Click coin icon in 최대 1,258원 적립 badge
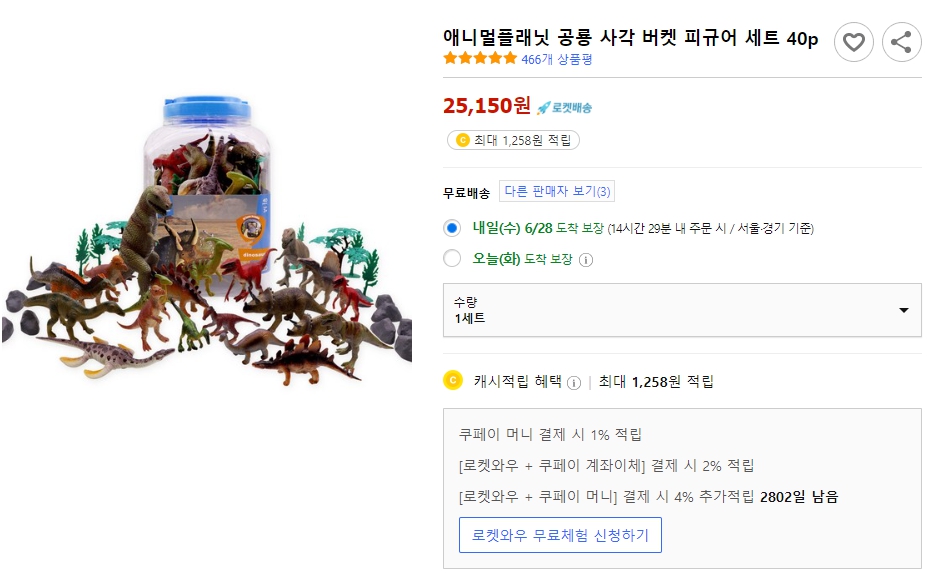The image size is (927, 573). click(462, 140)
